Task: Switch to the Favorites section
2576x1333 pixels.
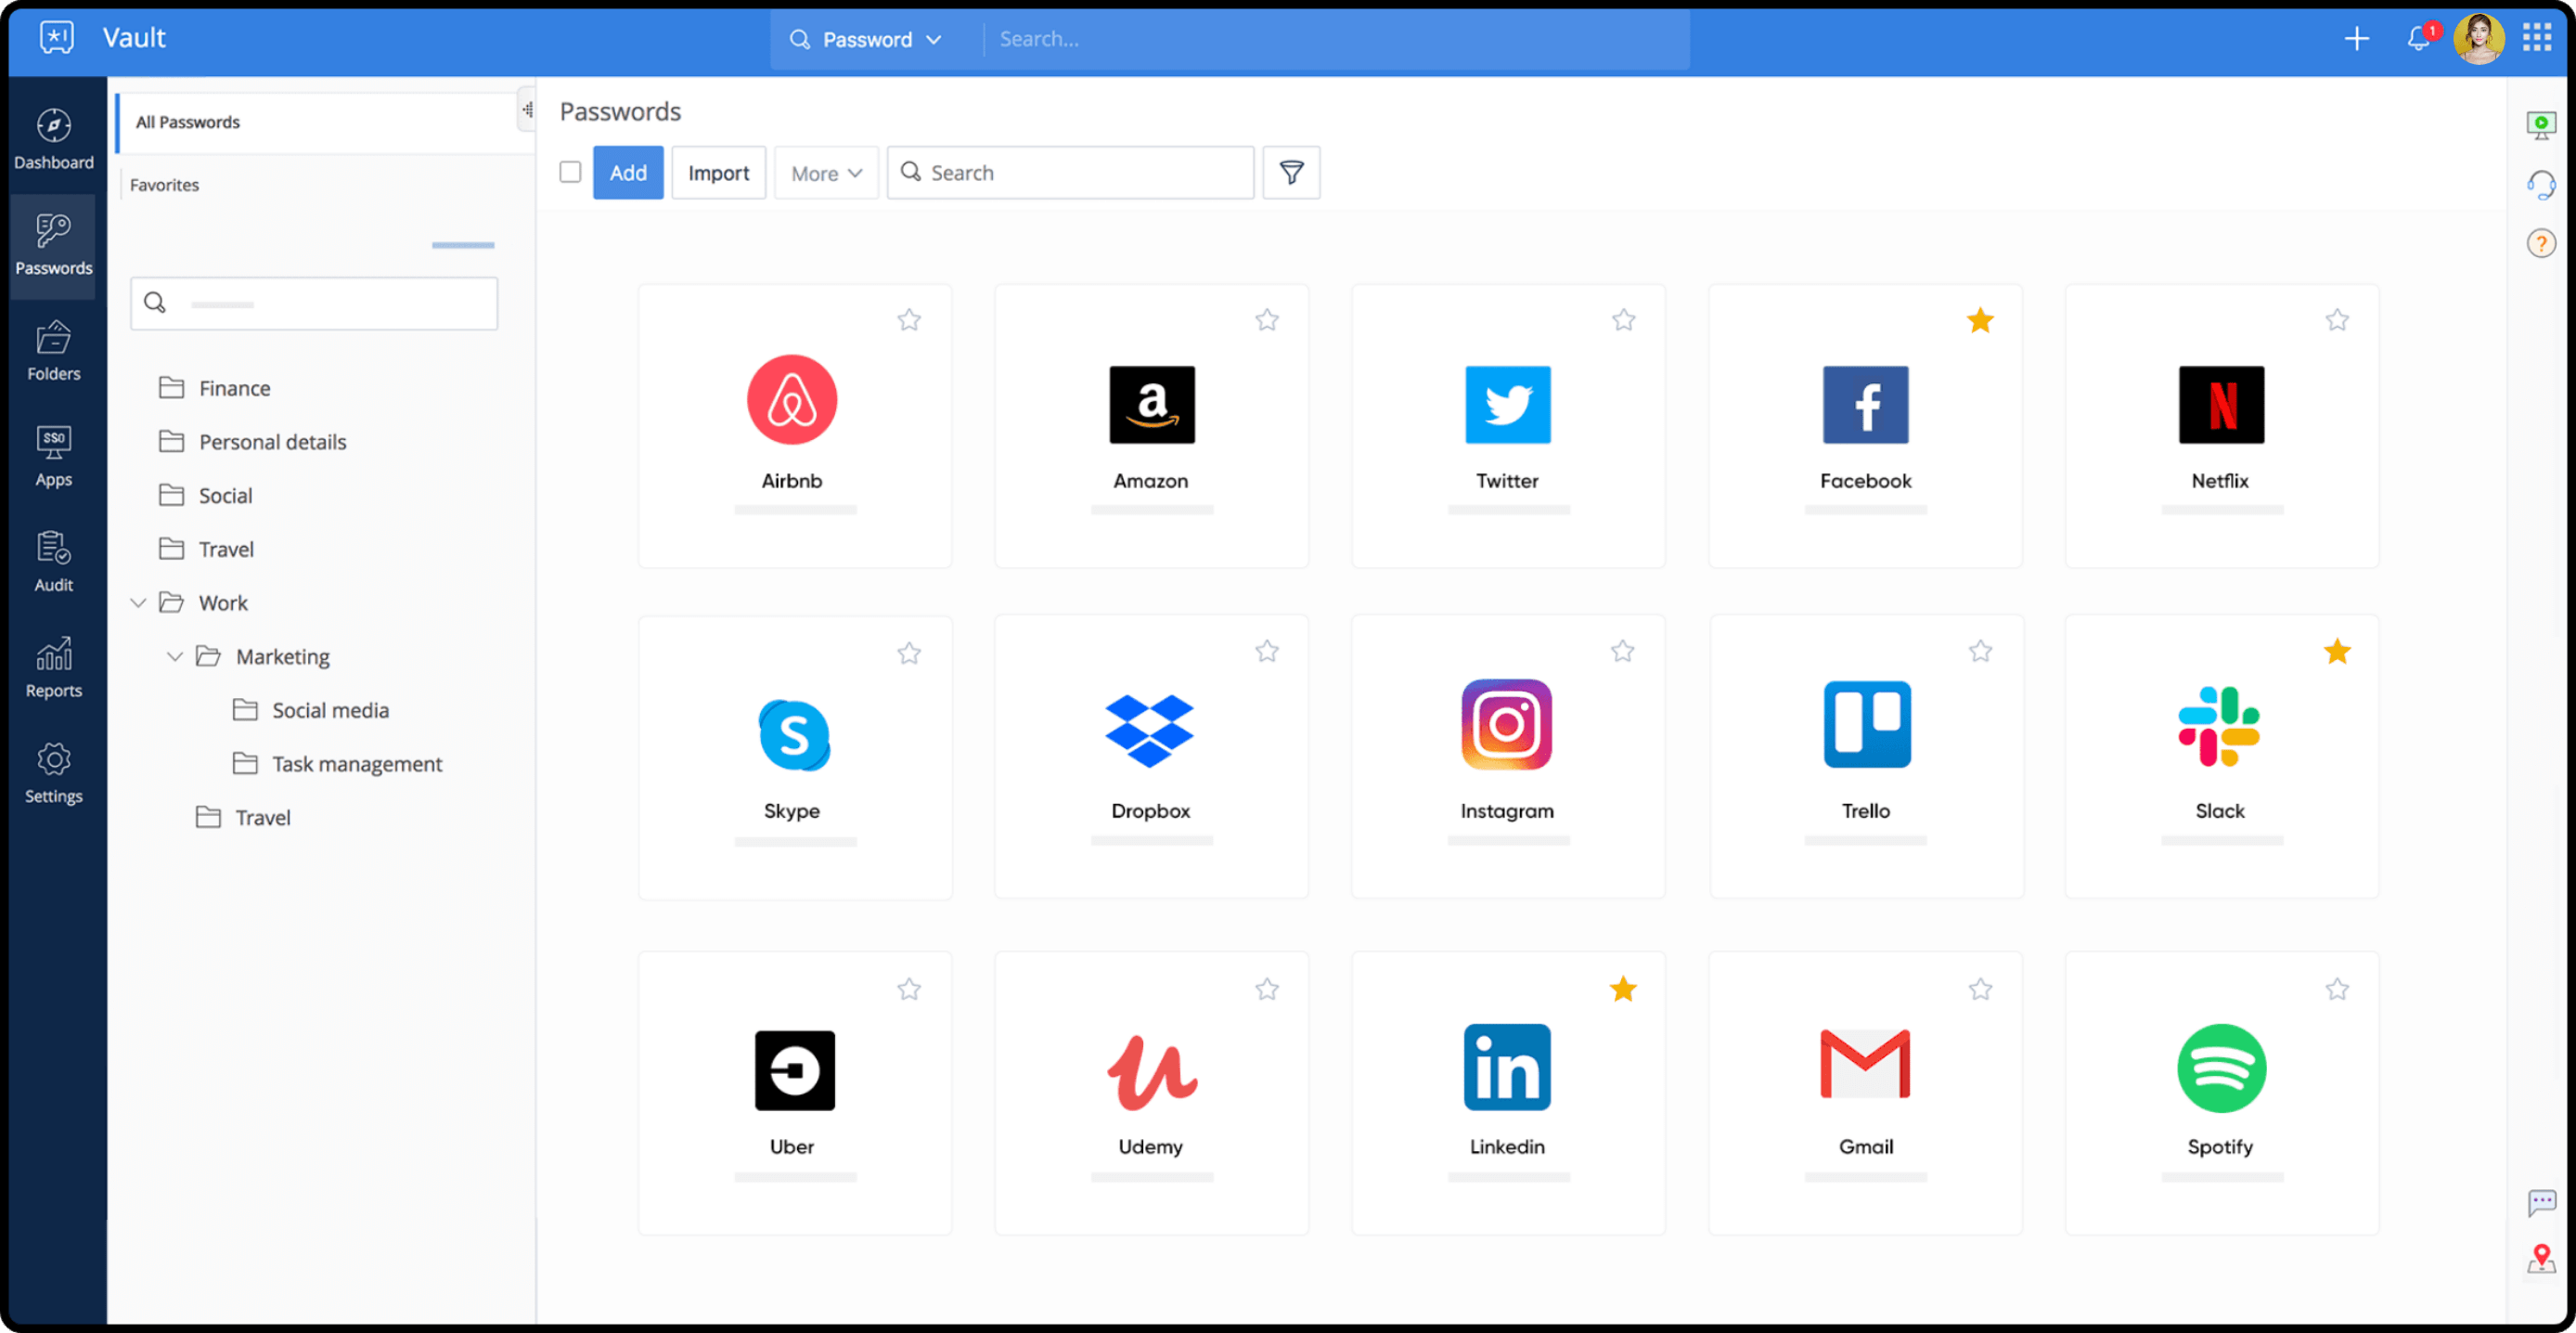Action: 164,184
